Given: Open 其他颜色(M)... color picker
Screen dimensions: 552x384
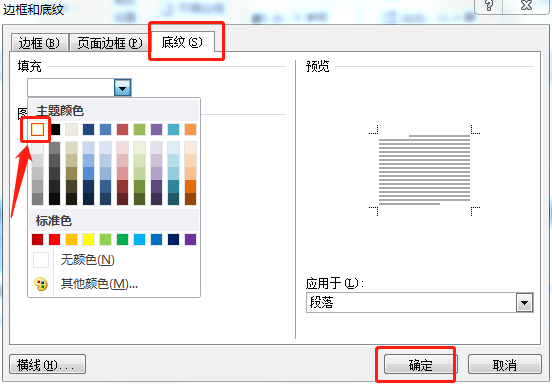Looking at the screenshot, I should pos(99,284).
